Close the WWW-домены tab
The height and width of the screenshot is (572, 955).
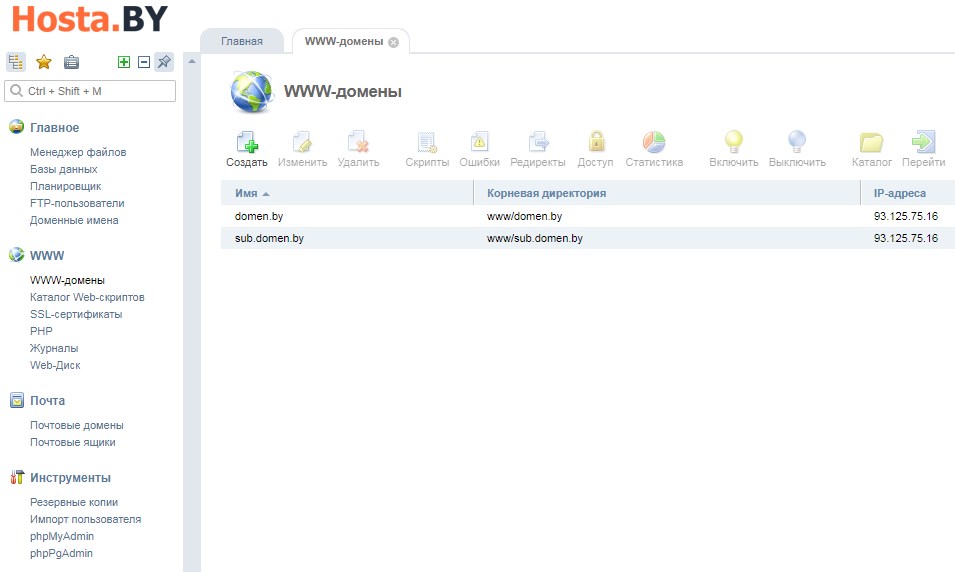pyautogui.click(x=393, y=42)
